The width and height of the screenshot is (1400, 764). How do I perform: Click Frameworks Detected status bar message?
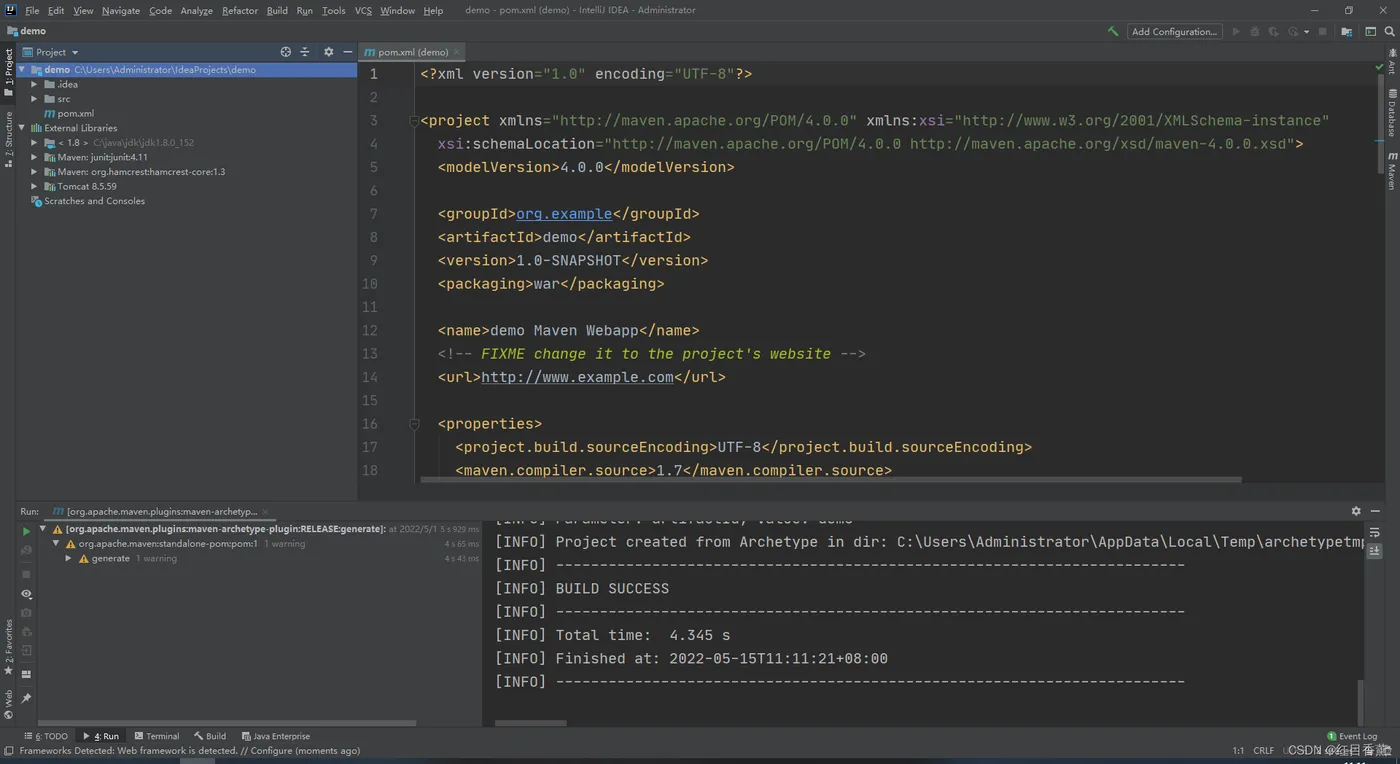[189, 750]
